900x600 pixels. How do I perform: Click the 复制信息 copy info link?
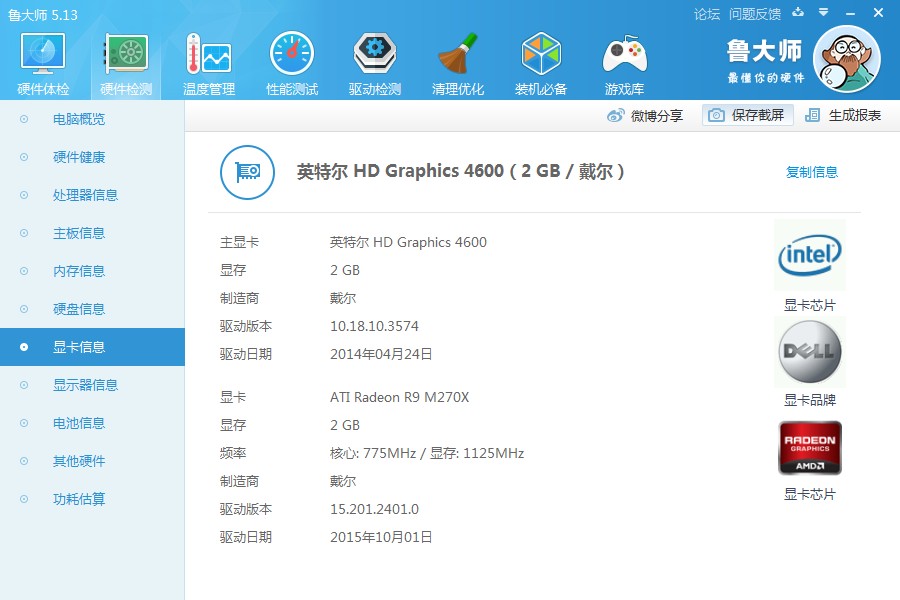click(x=812, y=172)
